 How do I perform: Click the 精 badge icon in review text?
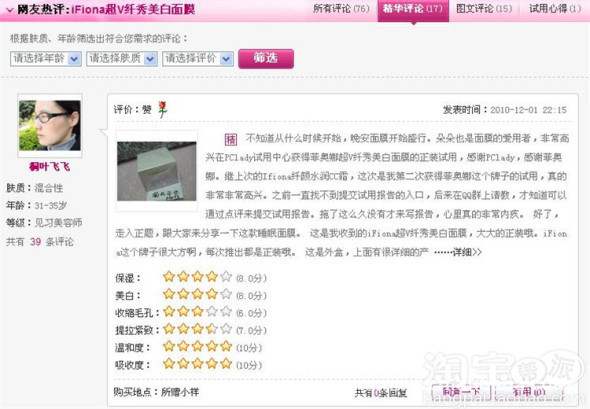pos(231,140)
